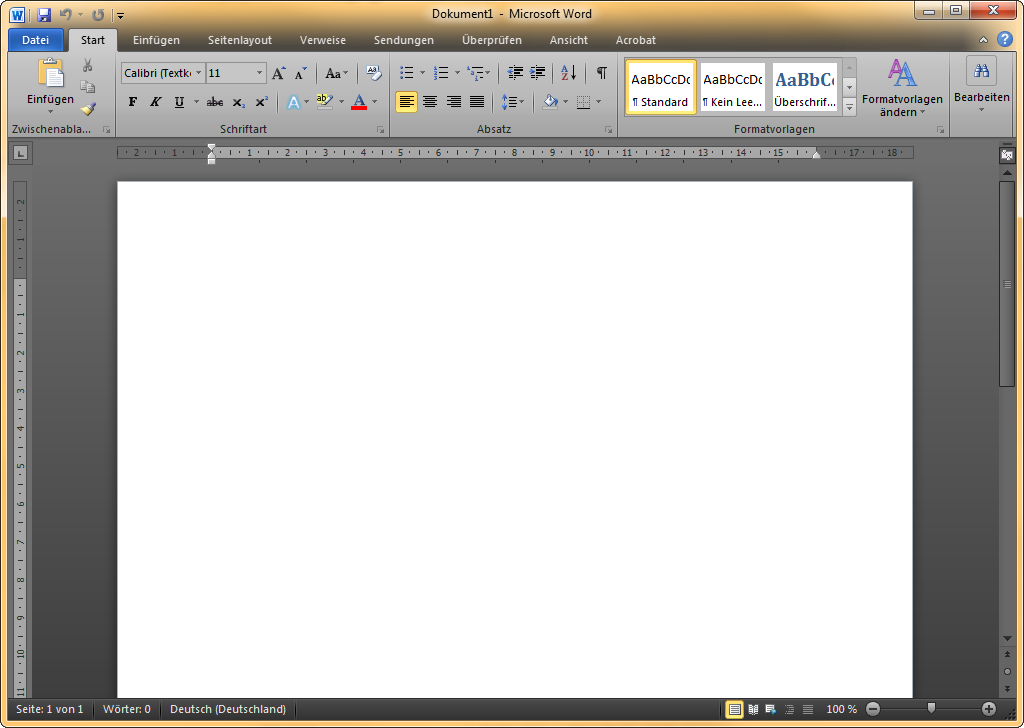The width and height of the screenshot is (1024, 728).
Task: Click the Formatvorlagen ändern button
Action: 902,88
